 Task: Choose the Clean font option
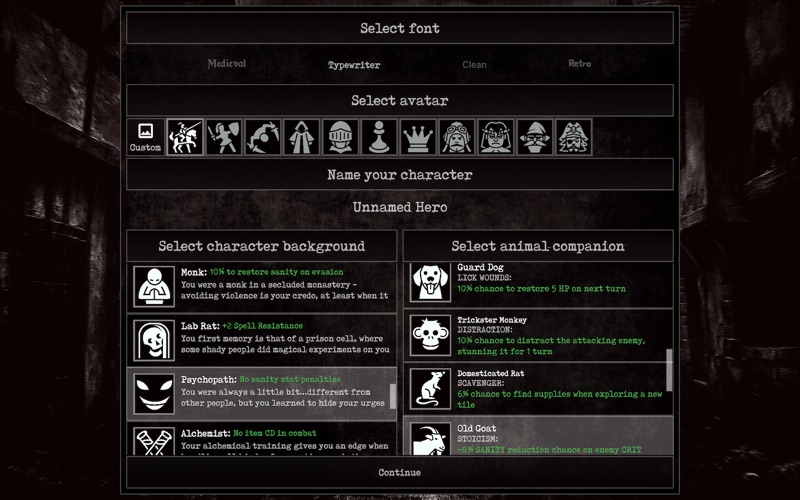[x=474, y=64]
